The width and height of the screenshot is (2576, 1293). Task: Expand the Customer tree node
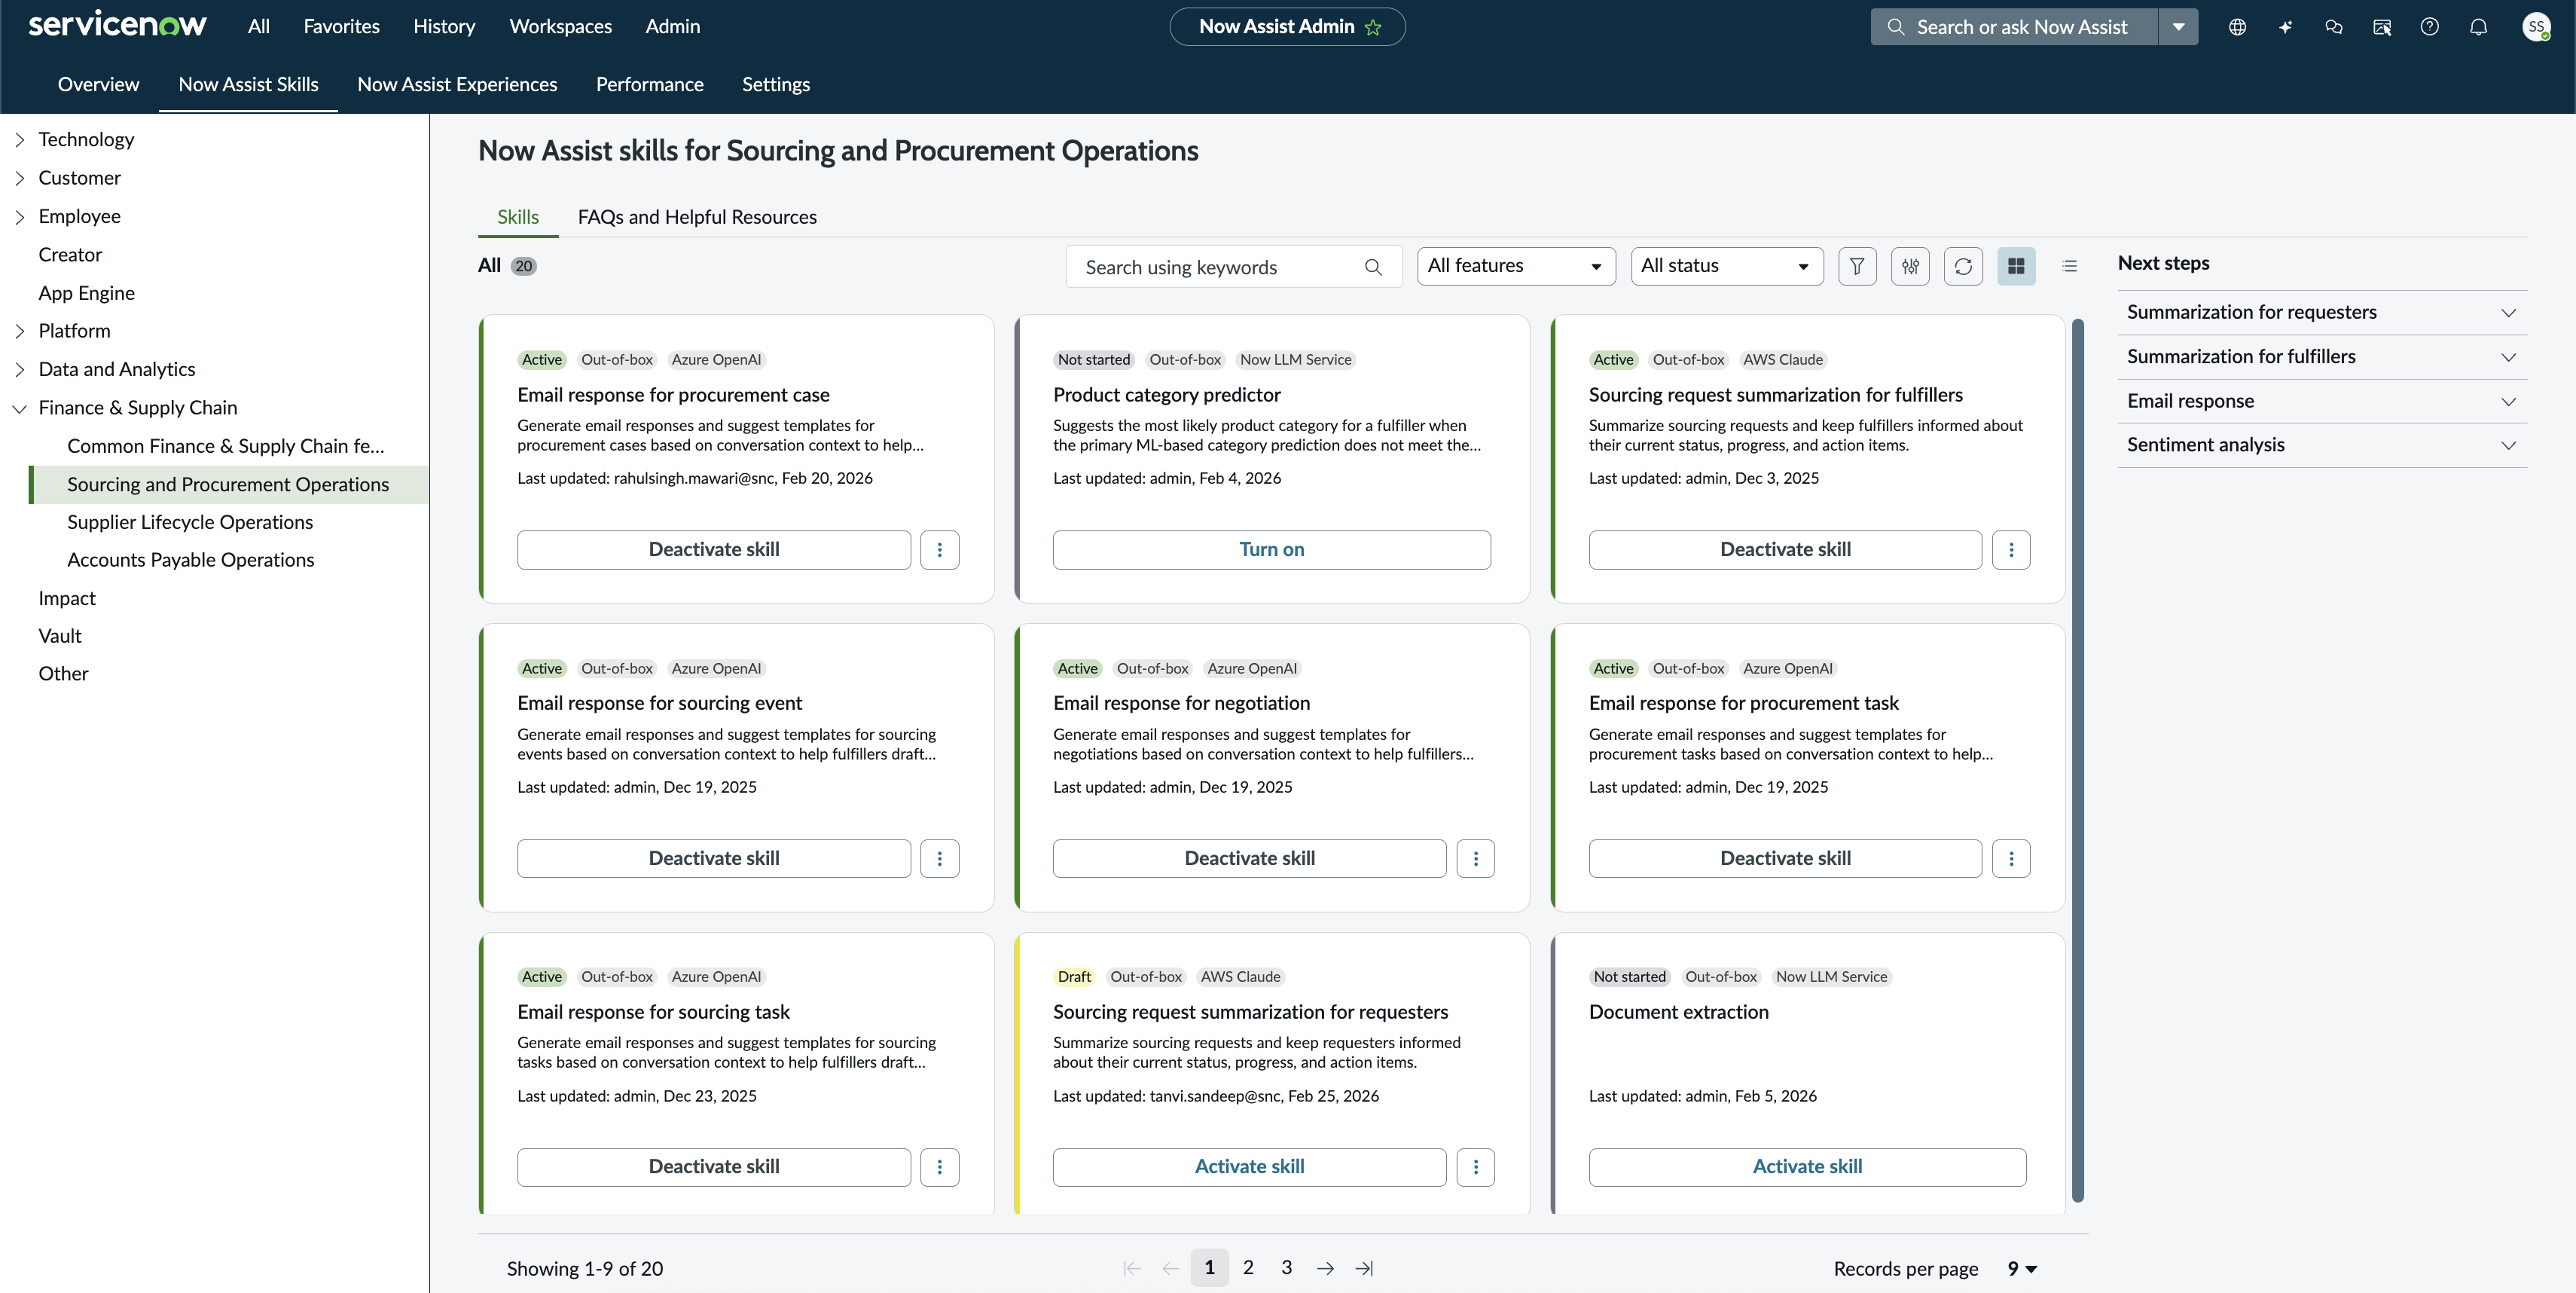(x=19, y=178)
